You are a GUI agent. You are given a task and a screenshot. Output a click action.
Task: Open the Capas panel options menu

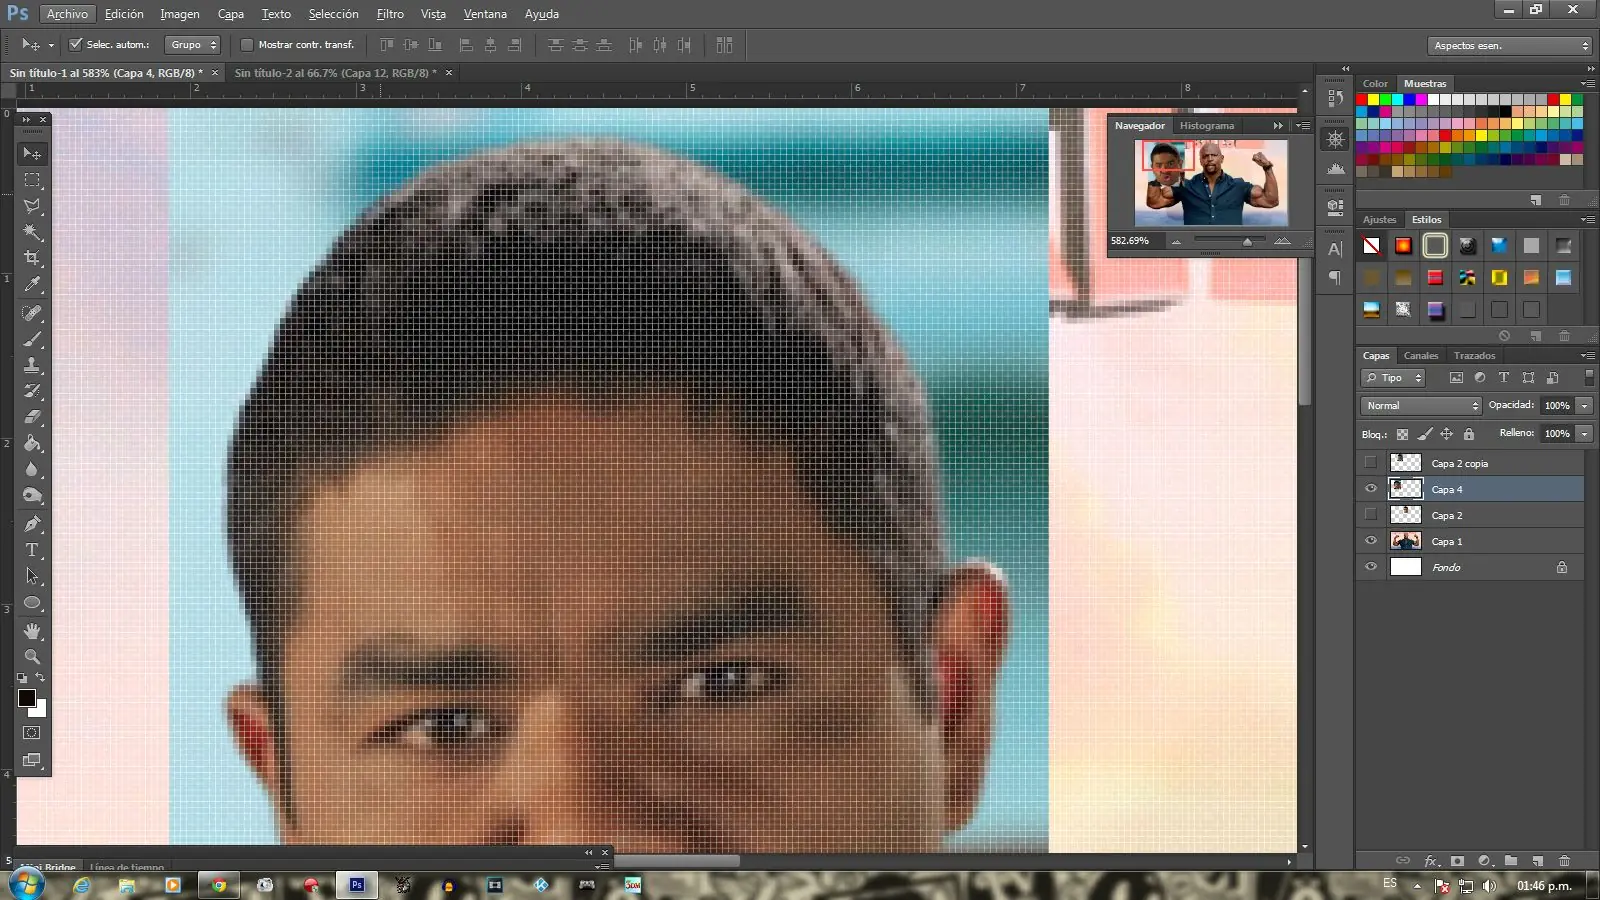tap(1587, 356)
